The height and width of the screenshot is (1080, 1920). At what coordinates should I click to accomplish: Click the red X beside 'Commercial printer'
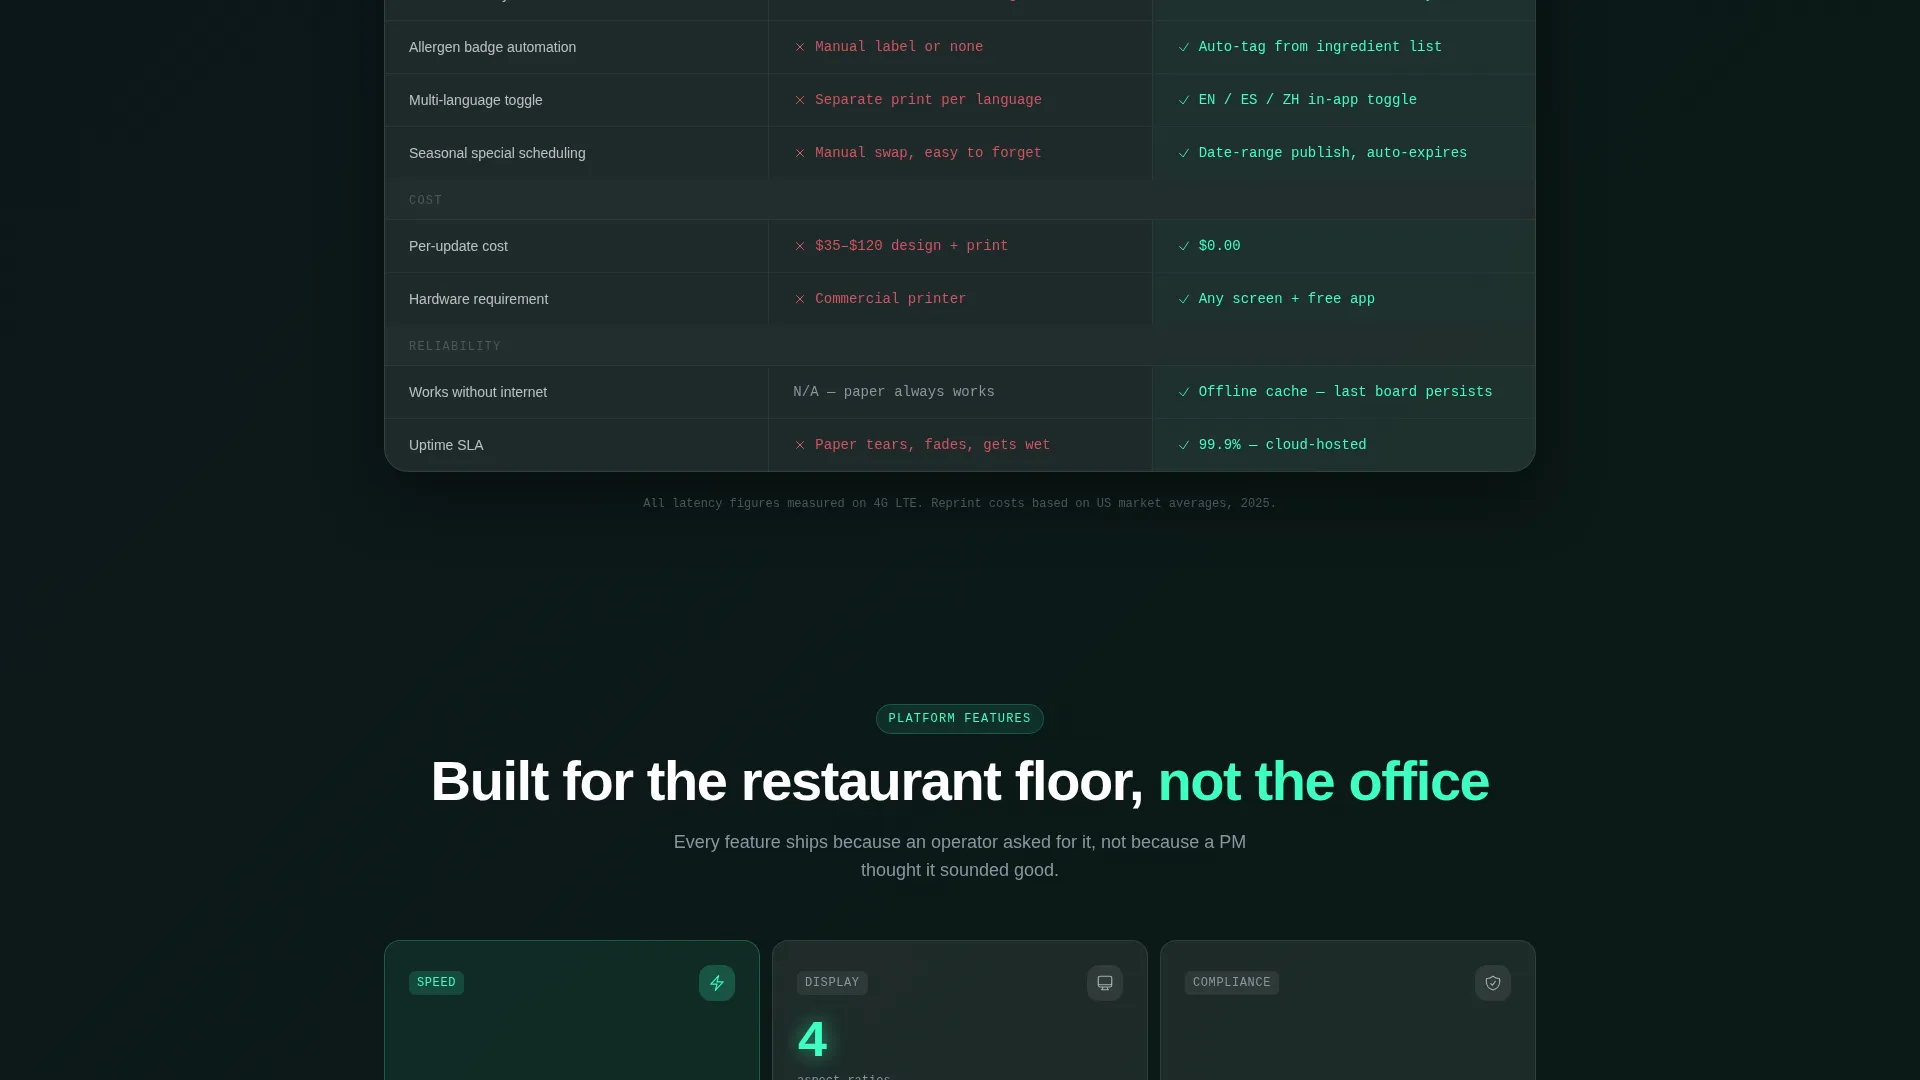coord(800,299)
